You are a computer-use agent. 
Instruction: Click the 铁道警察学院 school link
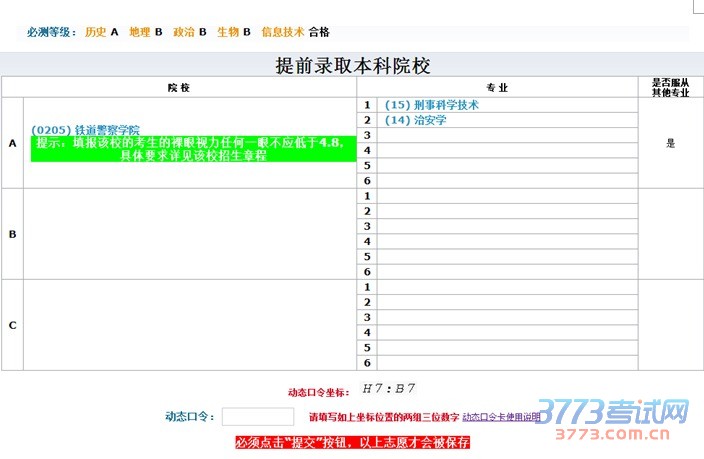85,130
